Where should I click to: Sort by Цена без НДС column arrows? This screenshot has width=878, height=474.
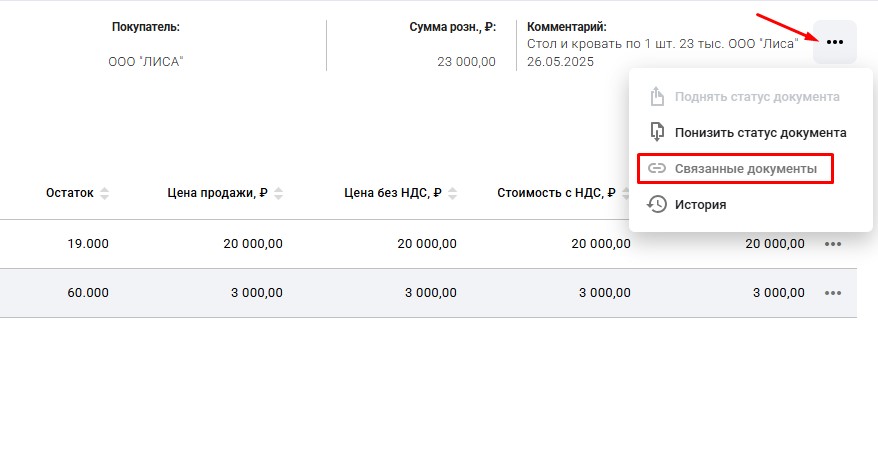[452, 193]
